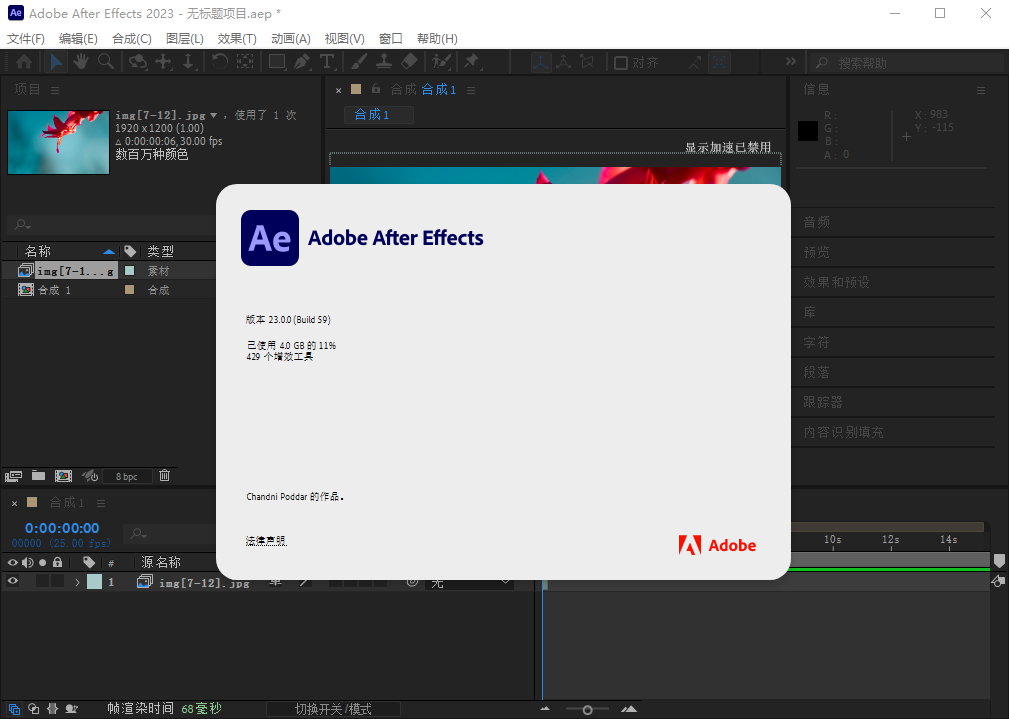
Task: Select the Orbit camera tool
Action: pyautogui.click(x=138, y=62)
